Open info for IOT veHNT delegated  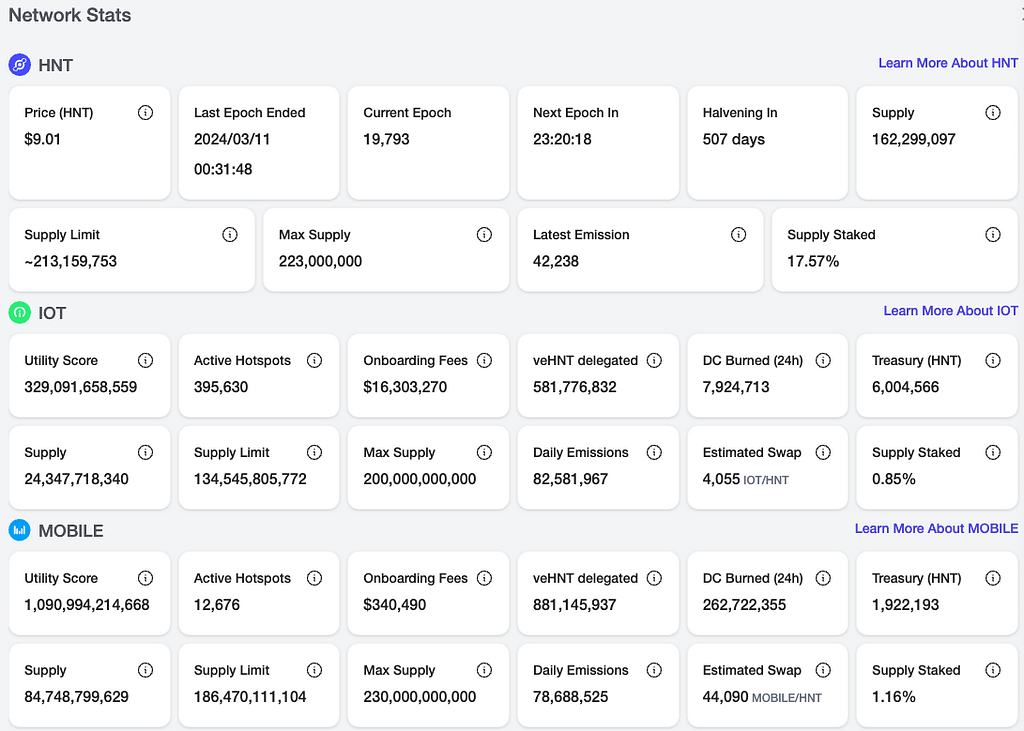tap(654, 360)
